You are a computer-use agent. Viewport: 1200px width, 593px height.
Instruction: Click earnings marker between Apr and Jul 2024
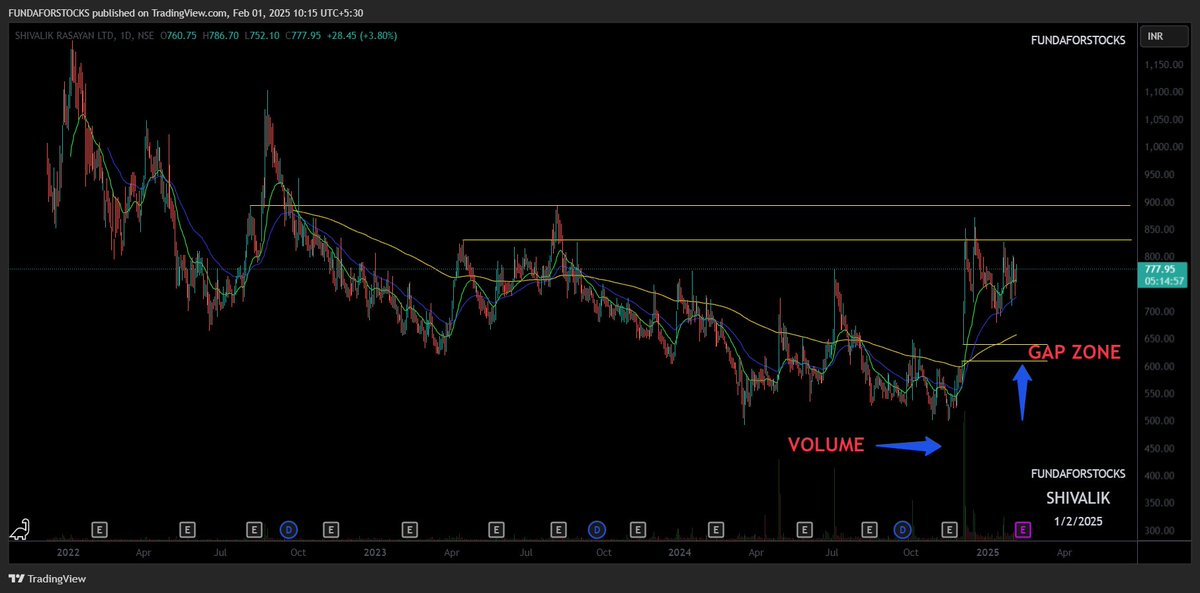click(804, 528)
